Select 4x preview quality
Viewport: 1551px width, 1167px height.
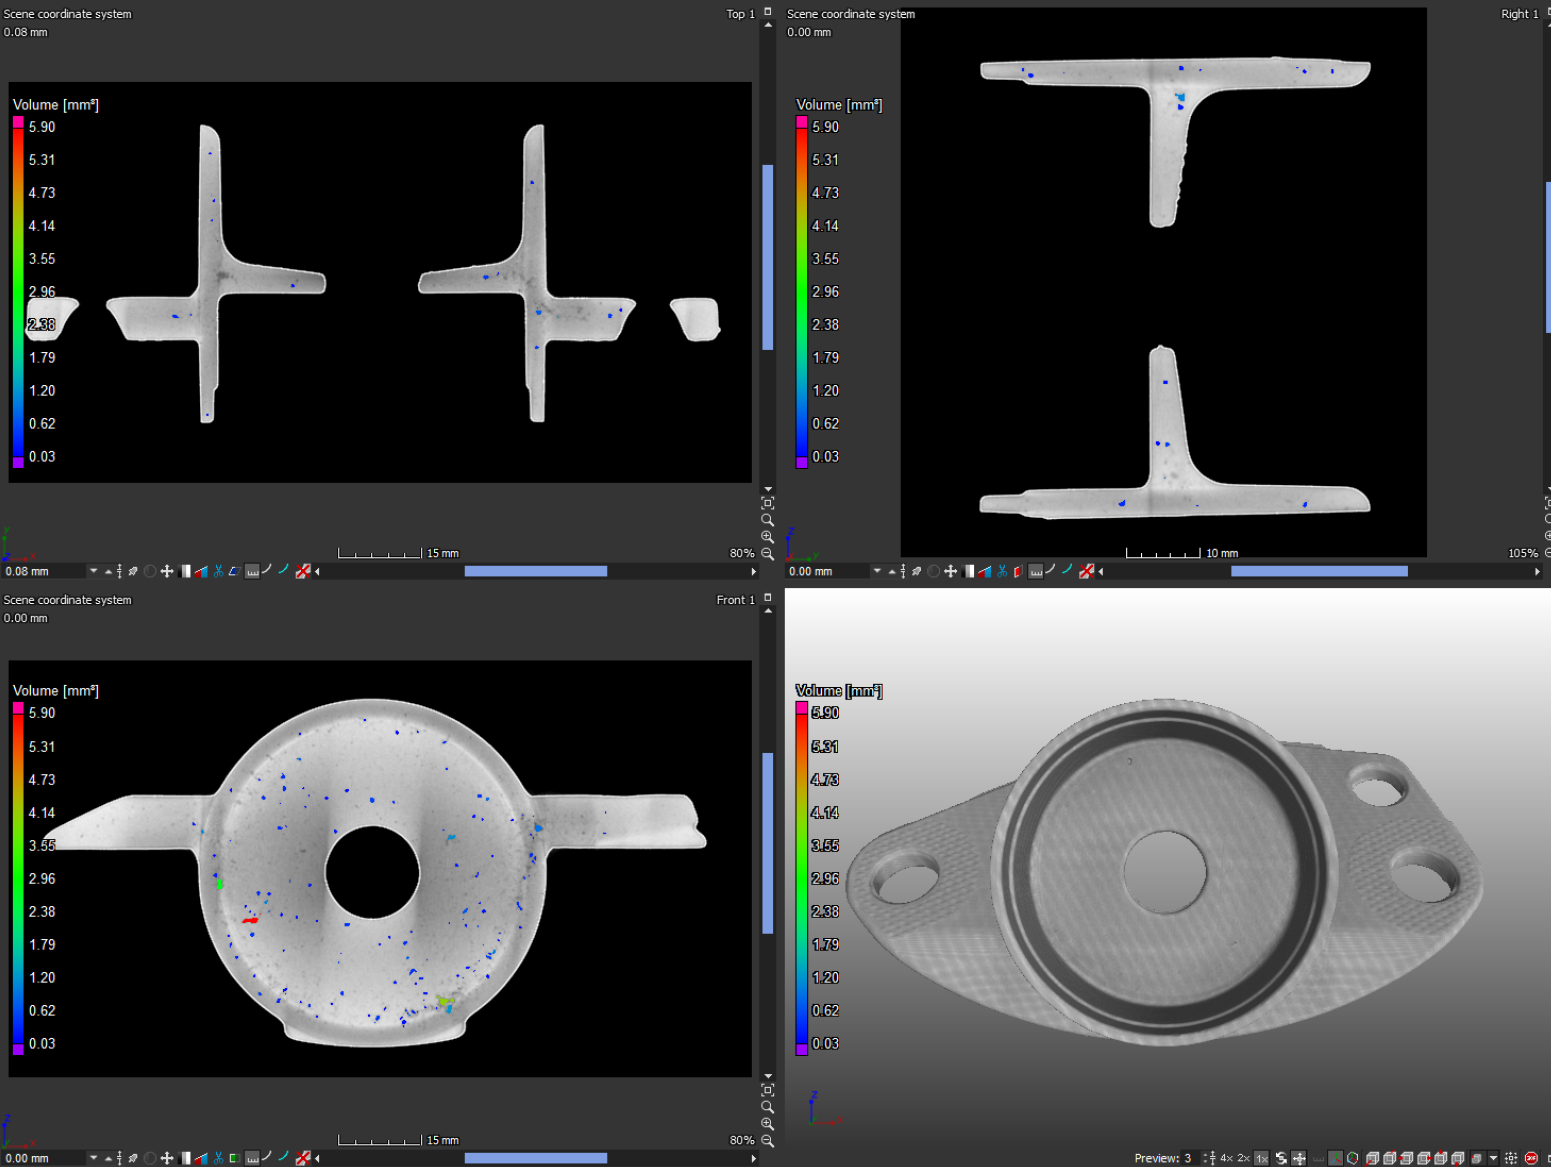(x=1226, y=1158)
